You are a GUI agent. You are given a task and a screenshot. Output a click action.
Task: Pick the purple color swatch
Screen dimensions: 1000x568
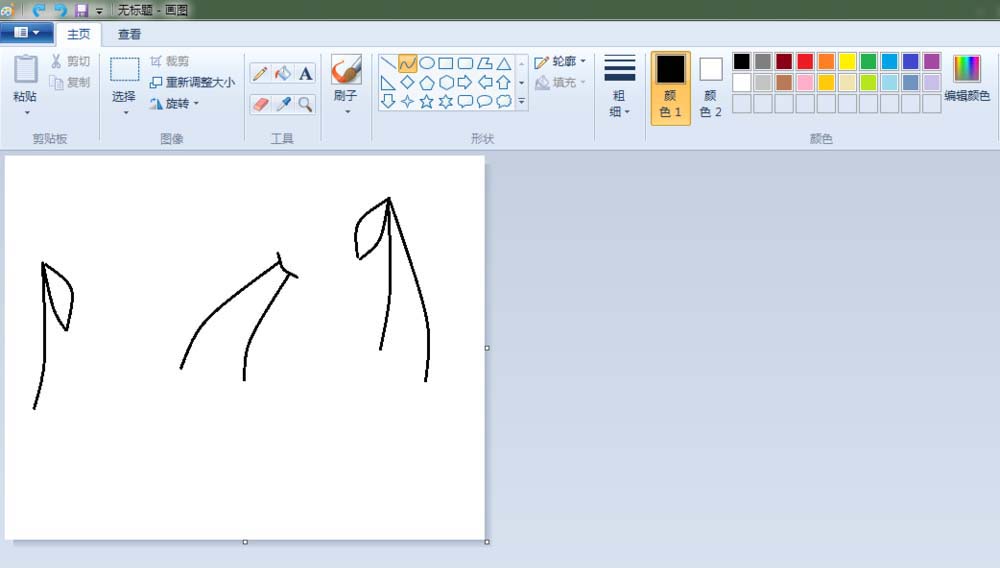[932, 61]
